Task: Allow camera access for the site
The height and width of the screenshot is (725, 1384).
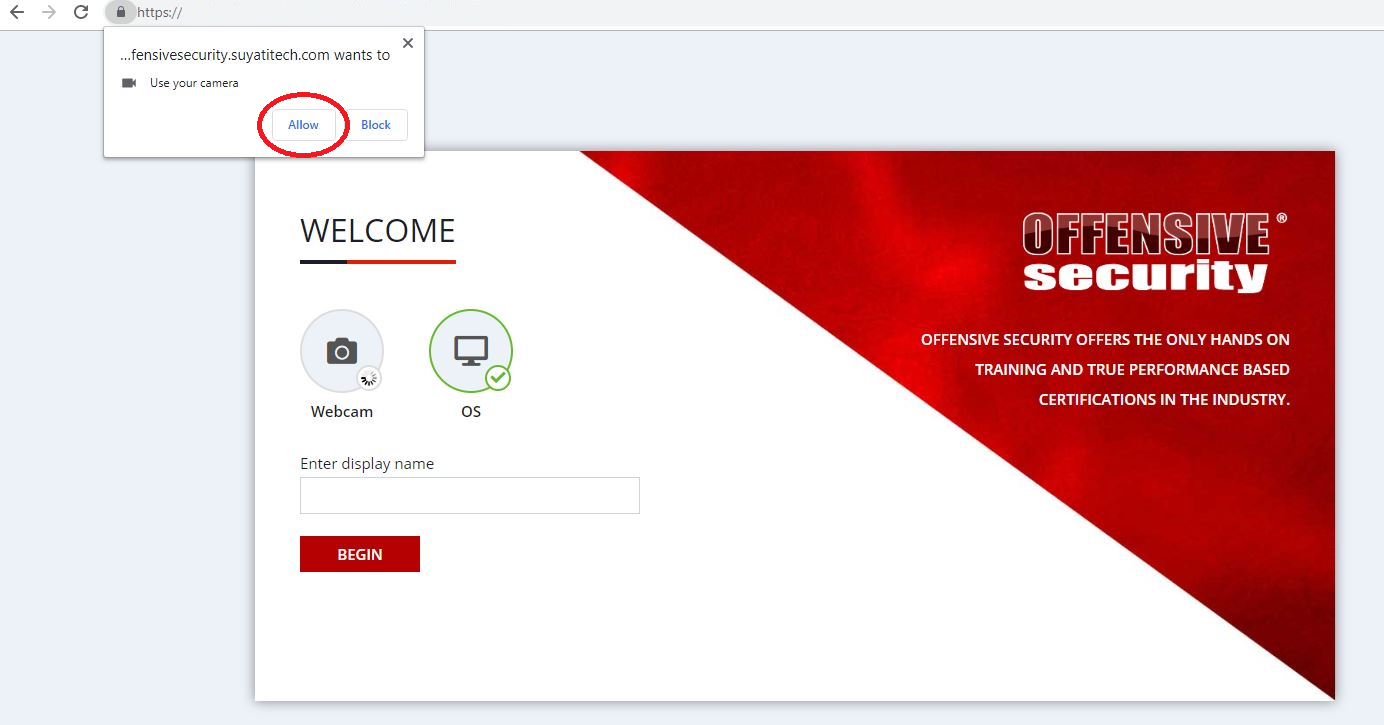Action: pyautogui.click(x=303, y=124)
